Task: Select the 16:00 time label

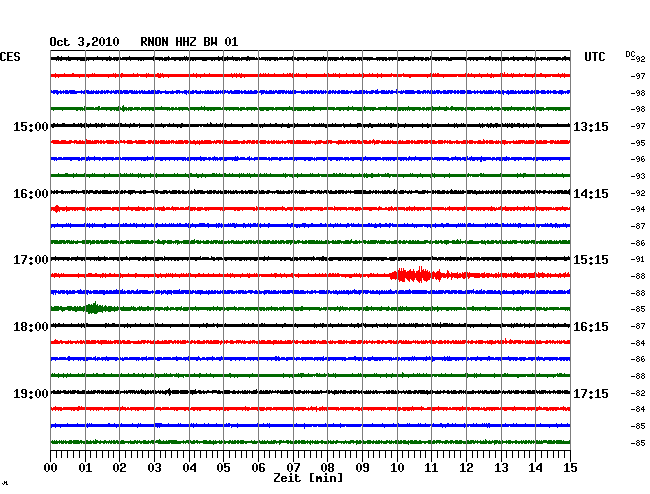Action: 31,194
